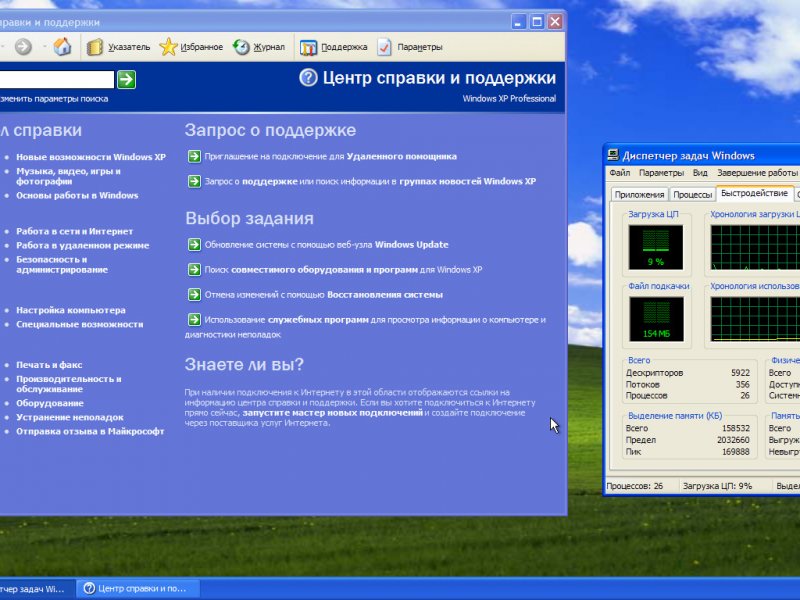
Task: Switch to Процессы tab in Task Manager
Action: pos(692,194)
